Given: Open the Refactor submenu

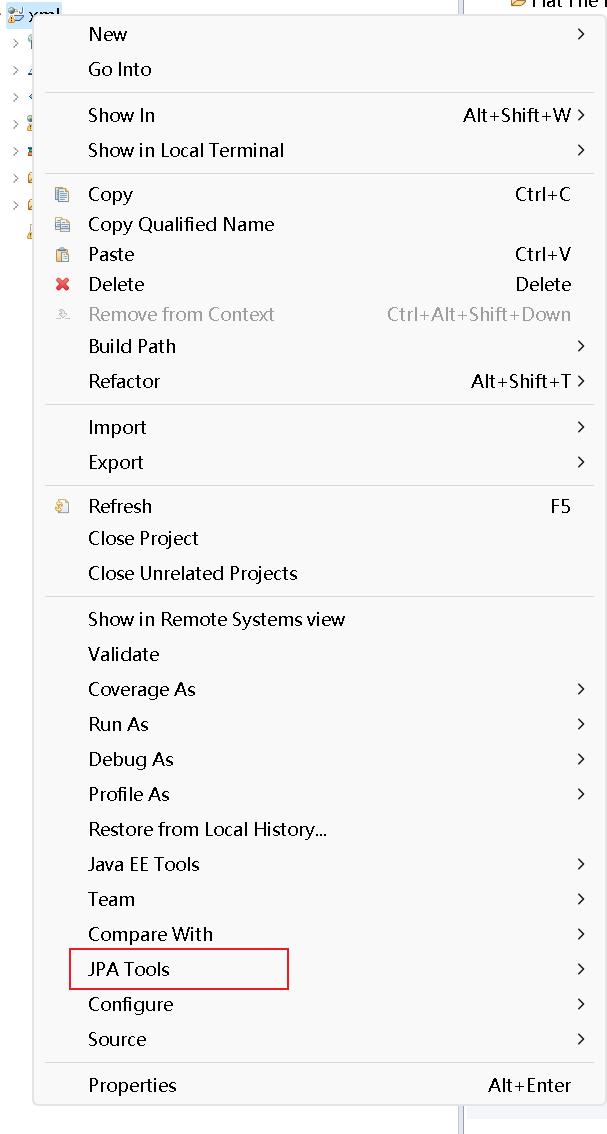Looking at the screenshot, I should coord(124,382).
